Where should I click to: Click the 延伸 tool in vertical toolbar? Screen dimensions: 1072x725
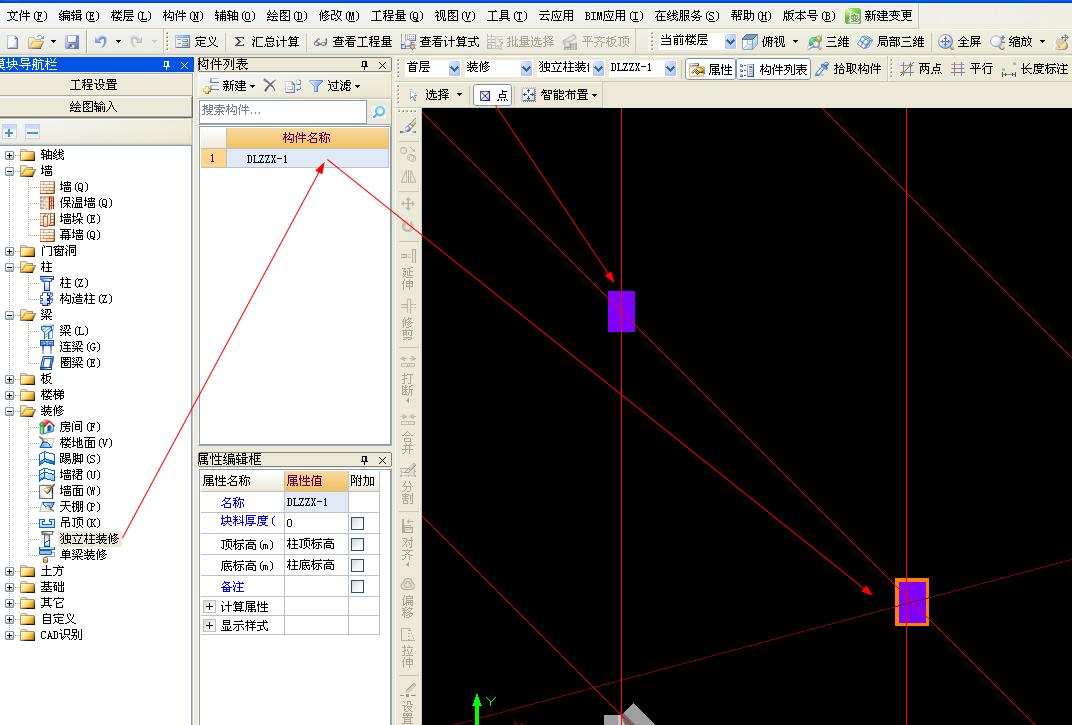click(x=408, y=270)
